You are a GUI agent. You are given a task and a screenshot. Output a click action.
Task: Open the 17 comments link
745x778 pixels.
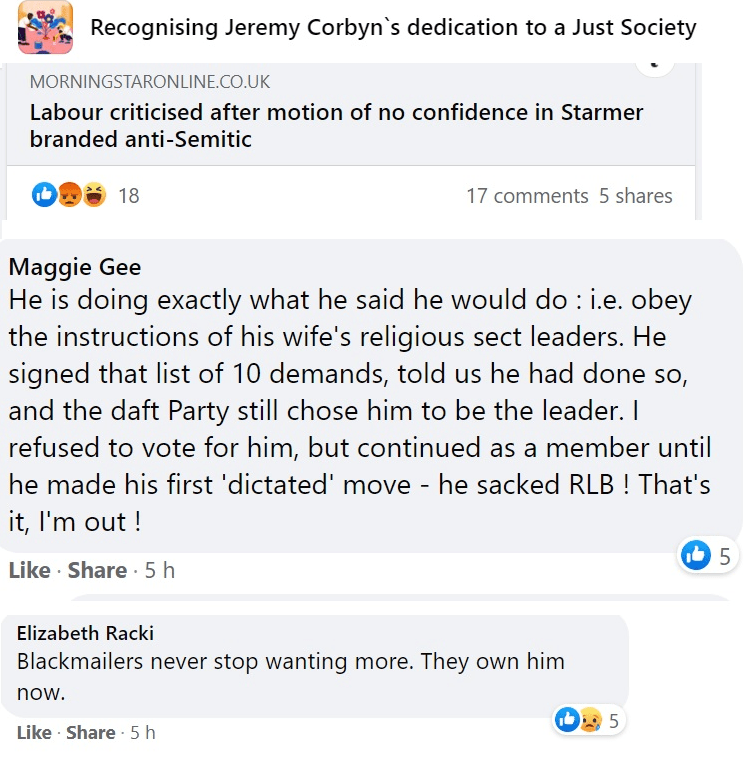pyautogui.click(x=527, y=196)
